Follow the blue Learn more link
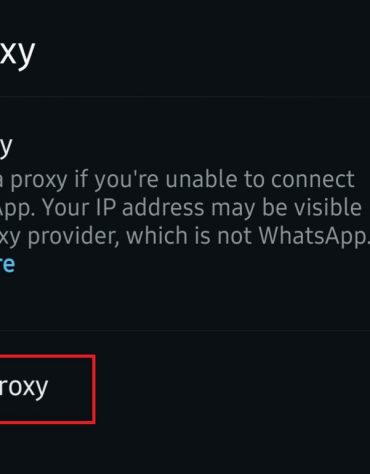The width and height of the screenshot is (370, 474). [x=7, y=264]
